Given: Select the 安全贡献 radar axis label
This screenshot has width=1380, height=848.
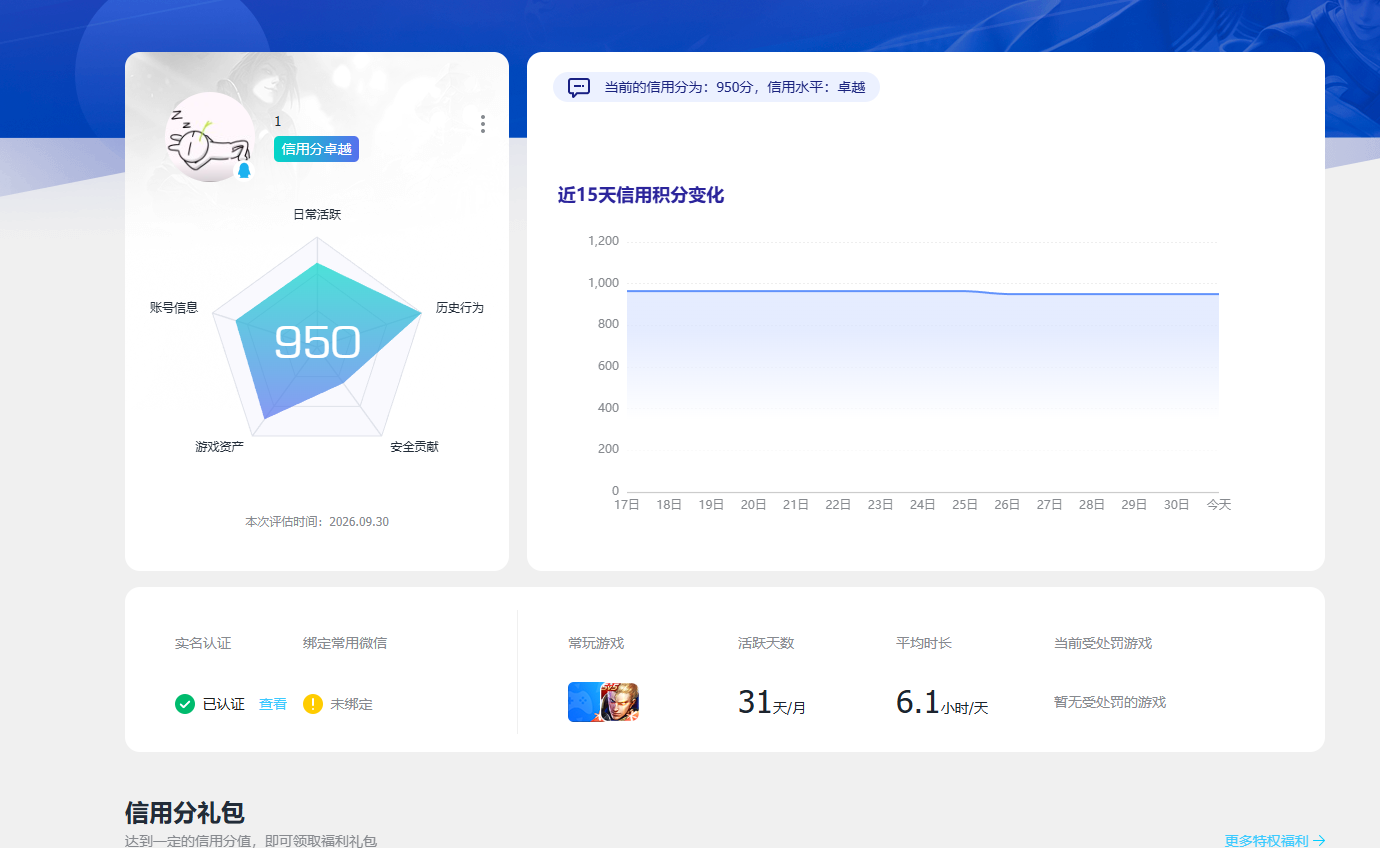Looking at the screenshot, I should [414, 447].
